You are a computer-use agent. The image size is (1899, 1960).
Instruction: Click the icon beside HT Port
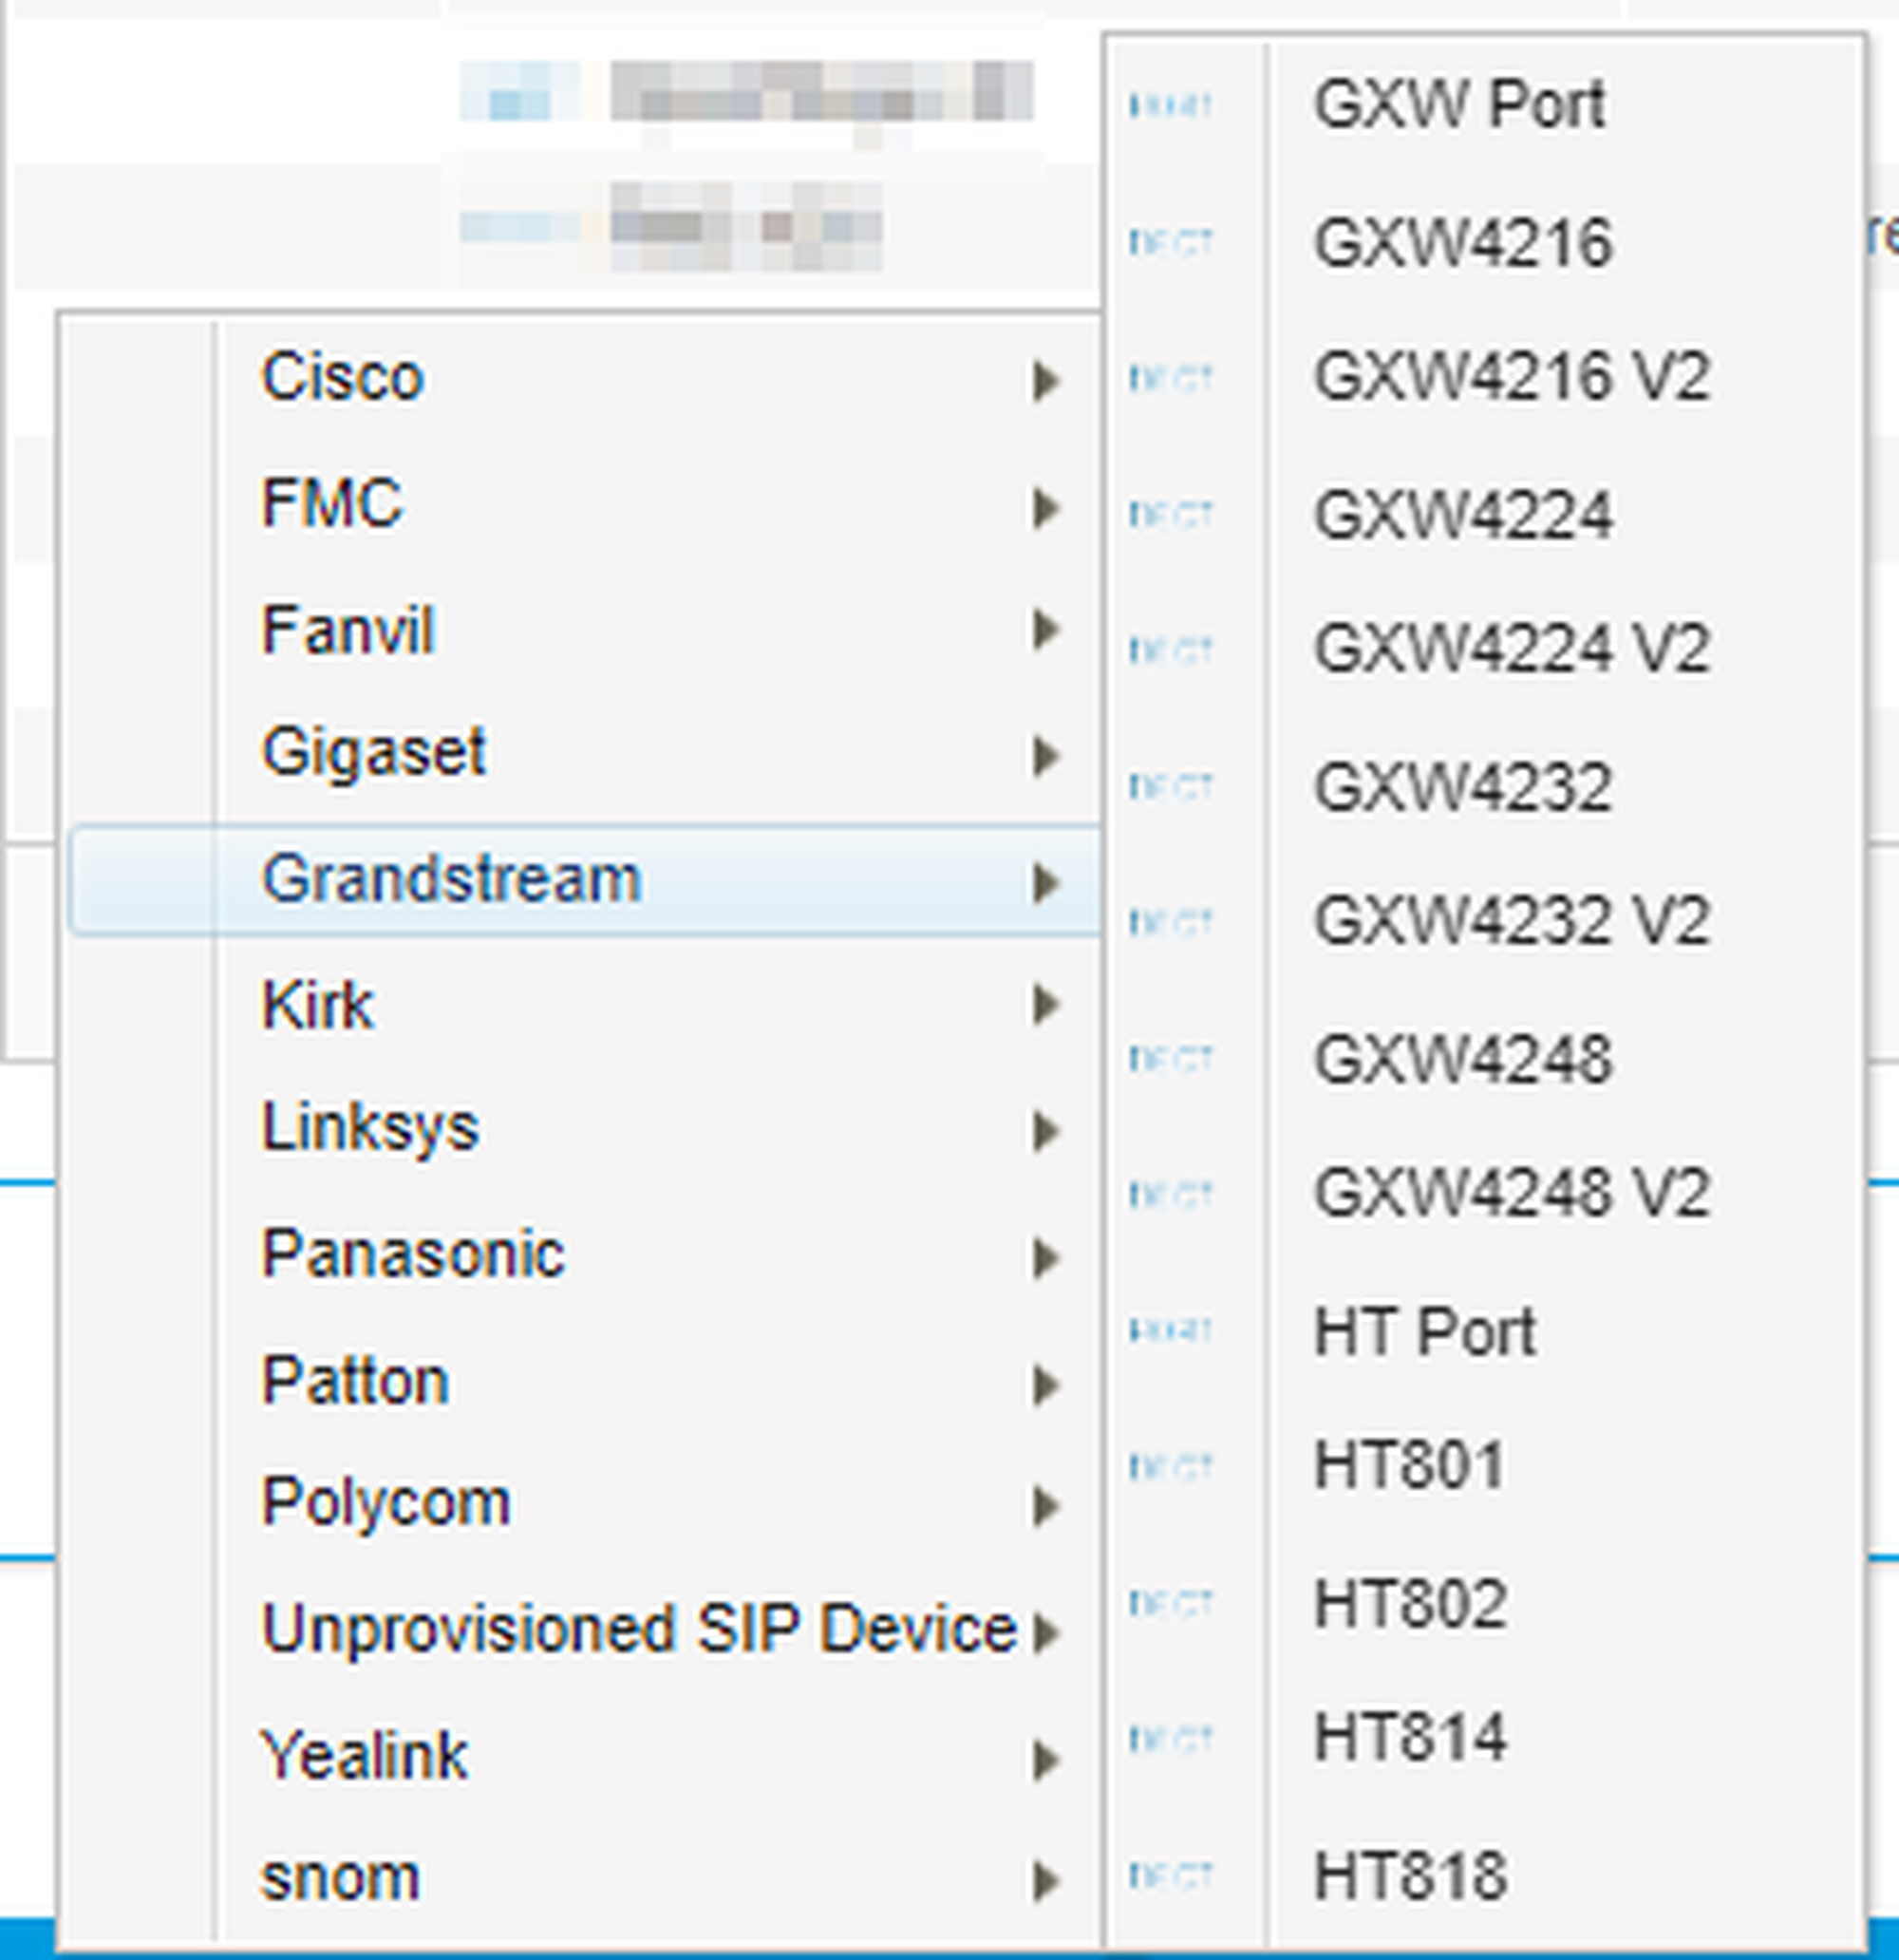[x=1170, y=1331]
